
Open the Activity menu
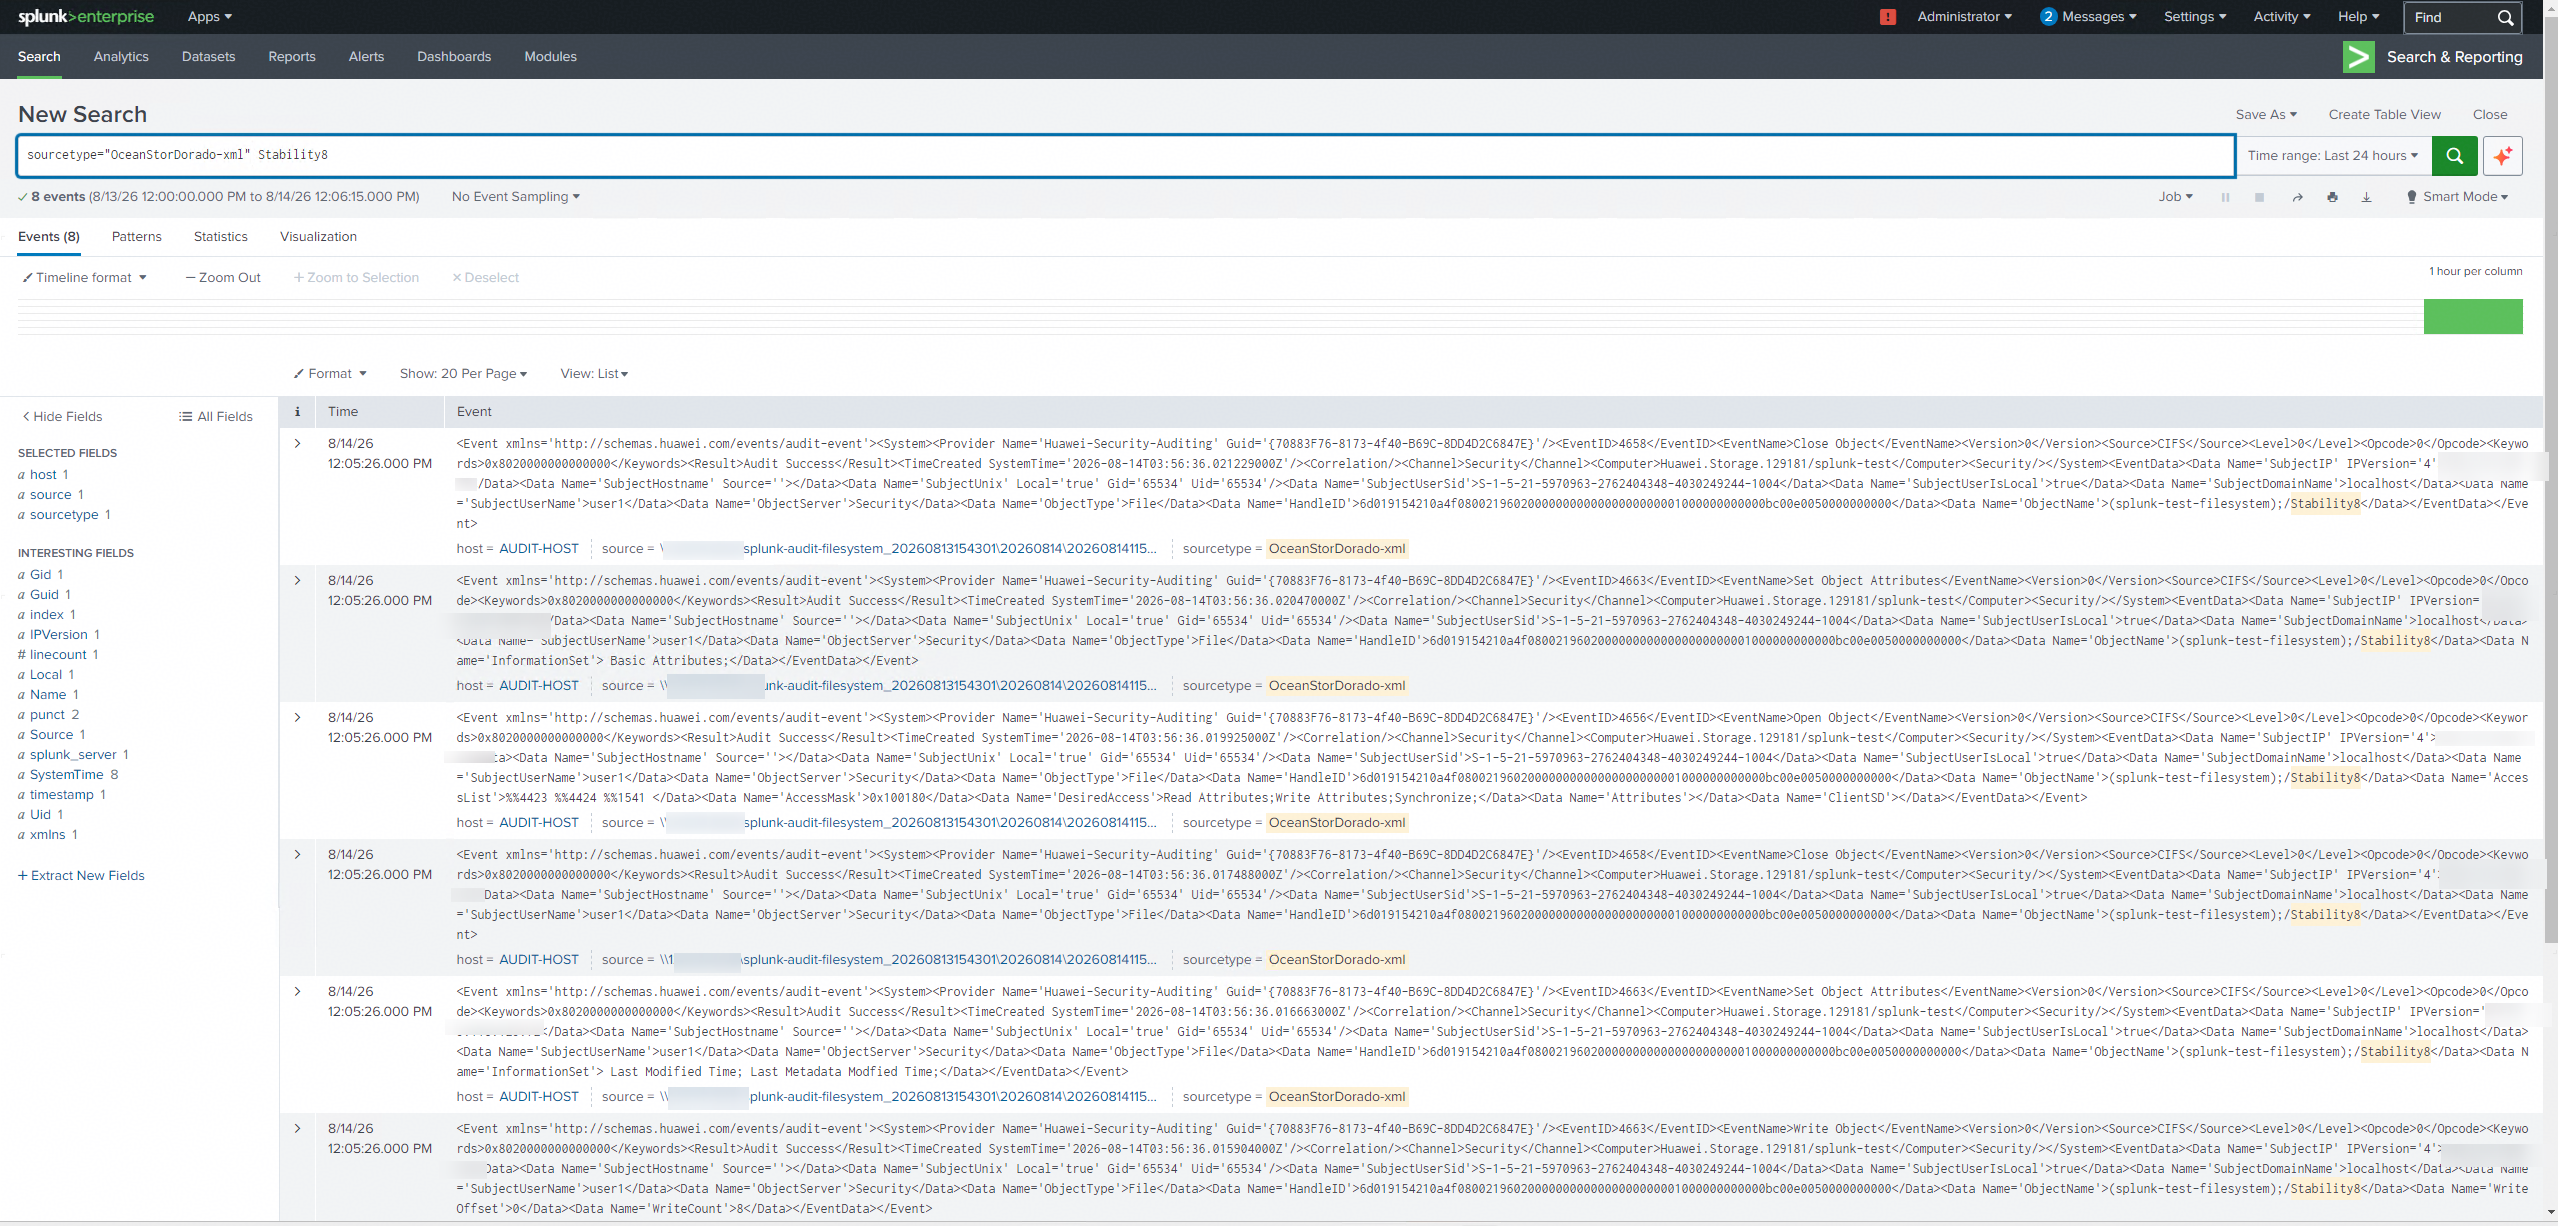click(x=2281, y=17)
